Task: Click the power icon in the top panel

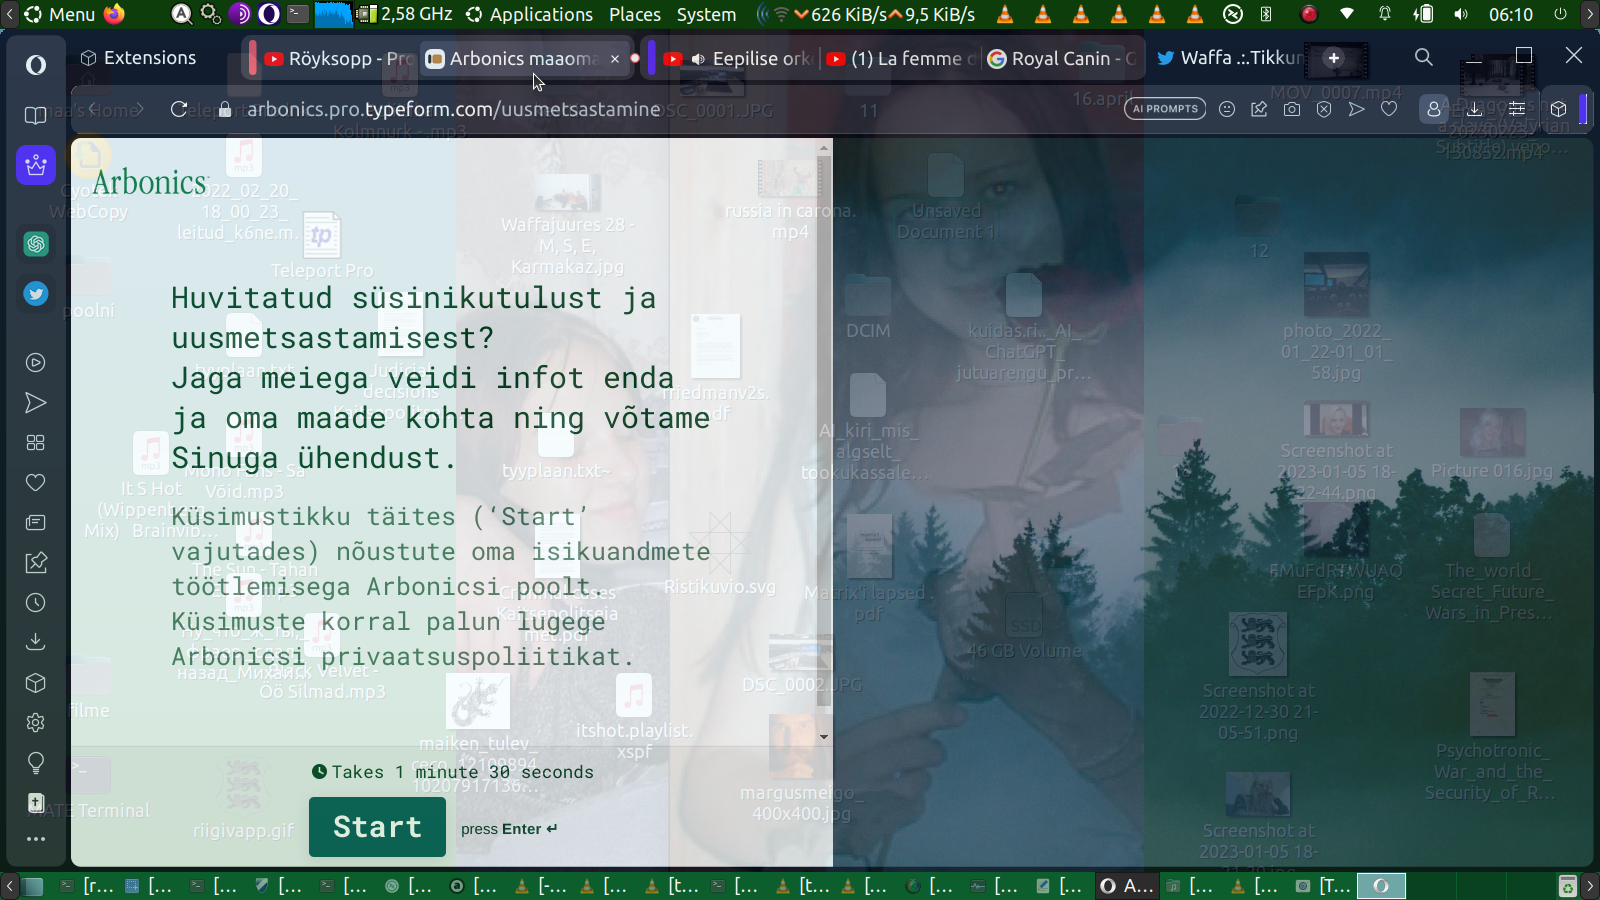Action: [x=1560, y=14]
